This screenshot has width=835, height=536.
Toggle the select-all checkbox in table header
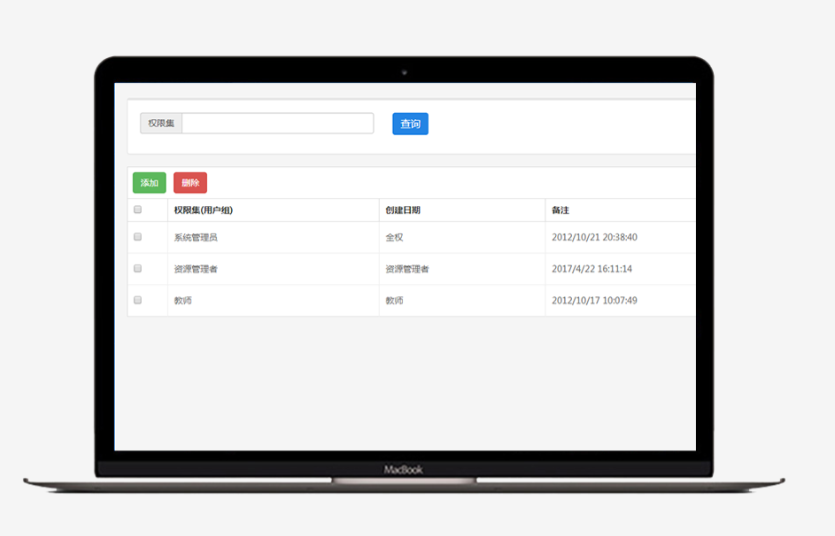click(x=138, y=210)
